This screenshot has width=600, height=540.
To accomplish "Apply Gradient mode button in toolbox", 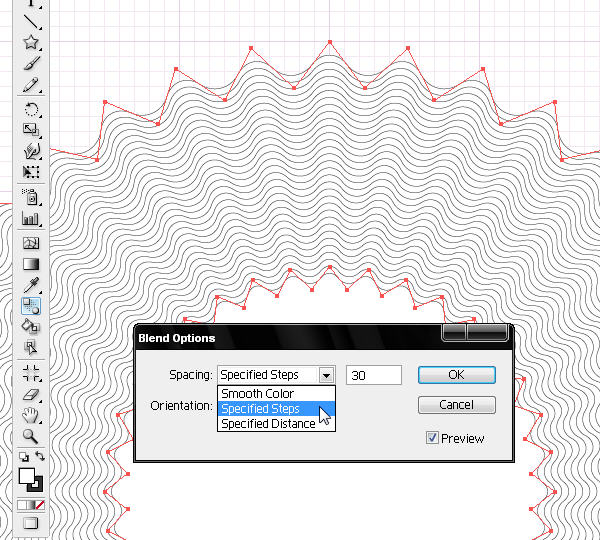I will pyautogui.click(x=31, y=505).
